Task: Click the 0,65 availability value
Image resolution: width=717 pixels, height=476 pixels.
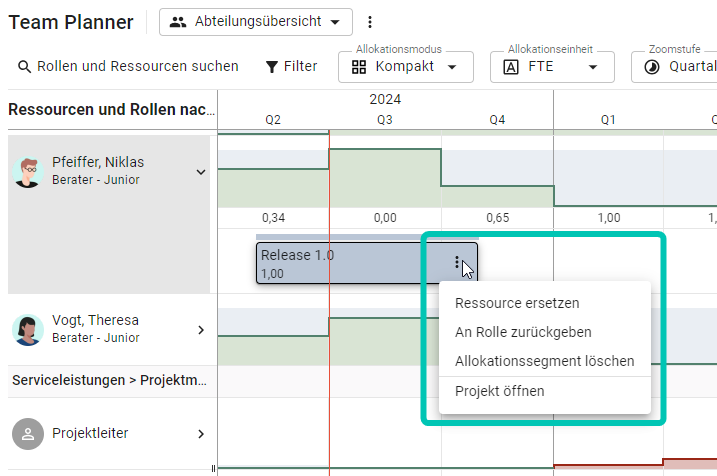Action: [x=498, y=218]
